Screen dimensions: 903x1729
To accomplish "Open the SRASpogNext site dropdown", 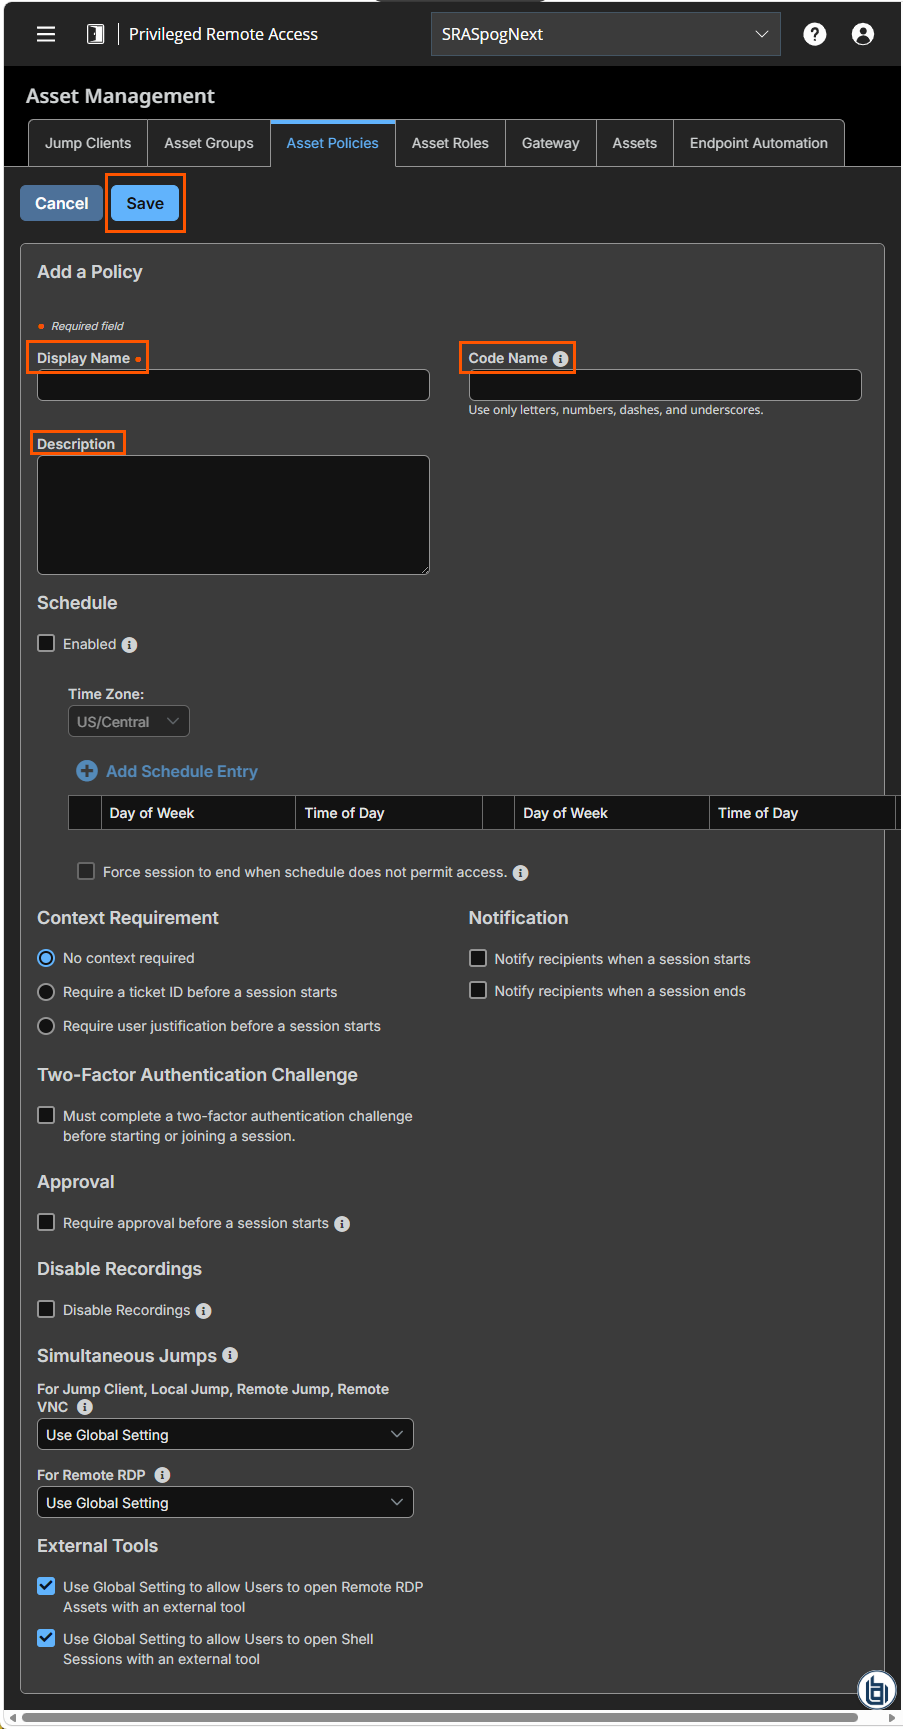I will (x=605, y=34).
